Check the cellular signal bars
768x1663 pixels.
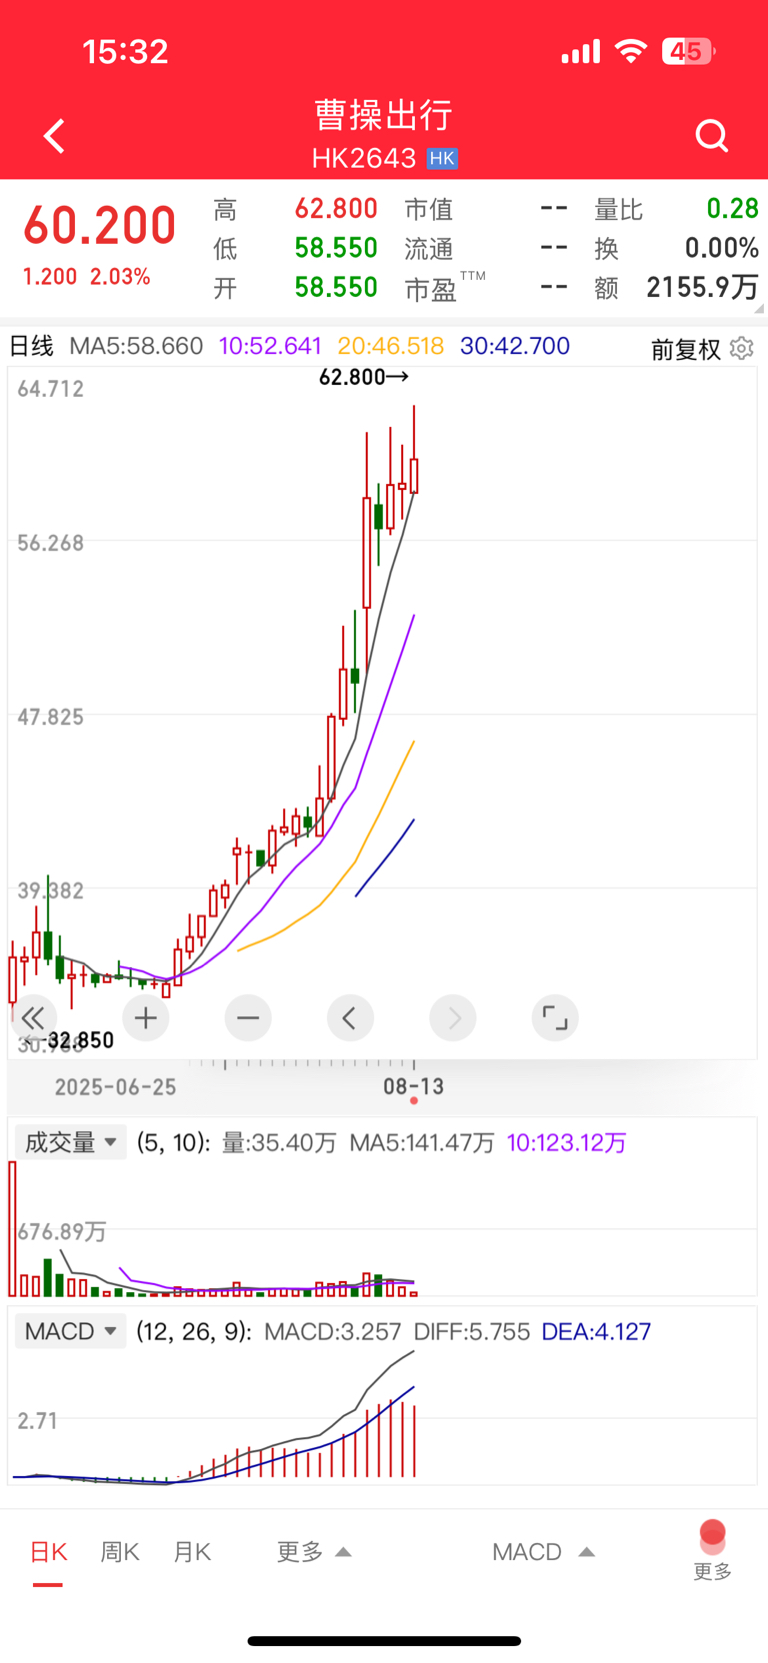[581, 51]
